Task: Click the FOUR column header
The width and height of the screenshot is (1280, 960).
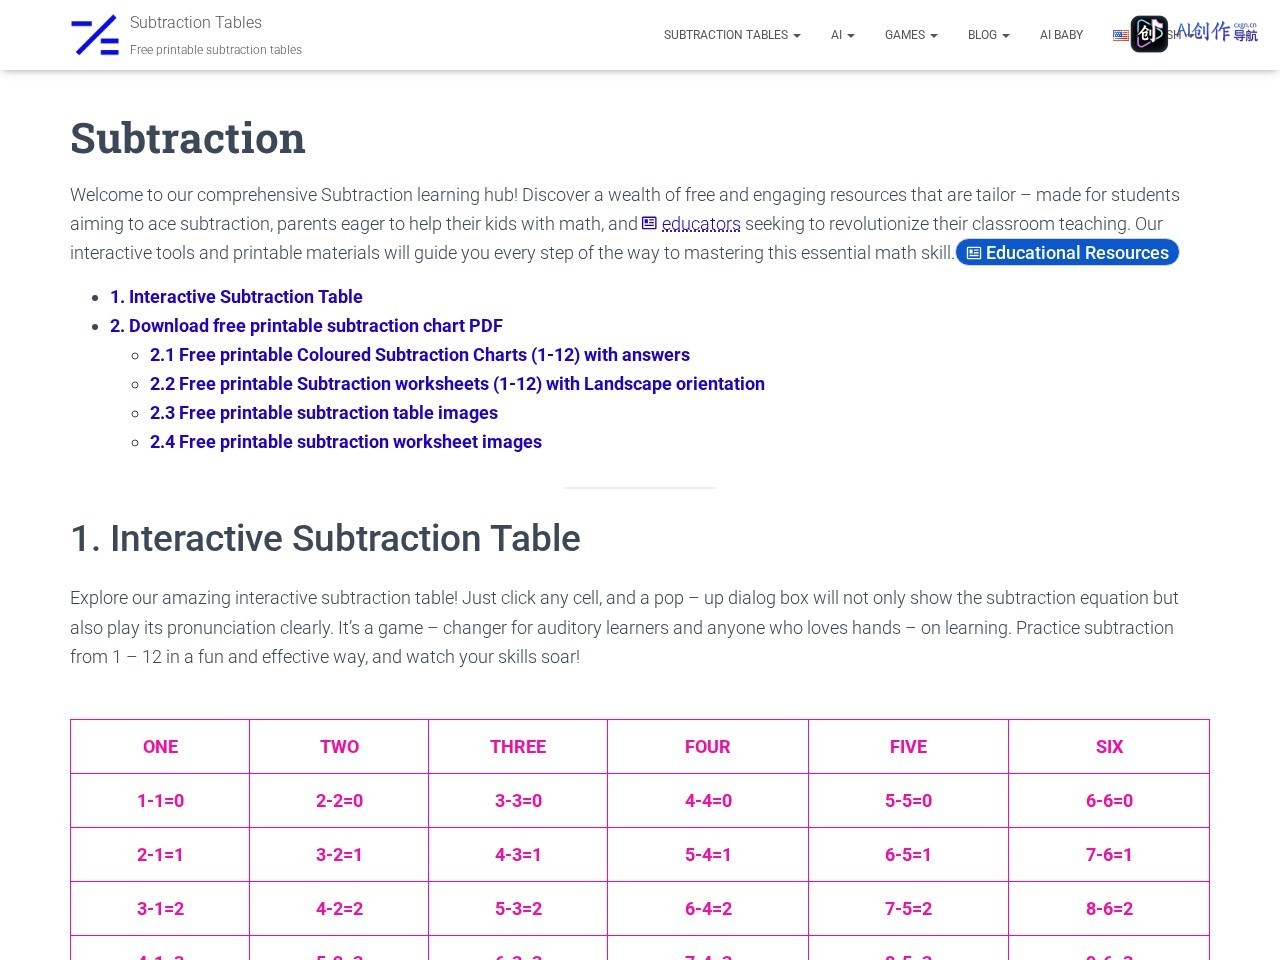Action: [708, 747]
